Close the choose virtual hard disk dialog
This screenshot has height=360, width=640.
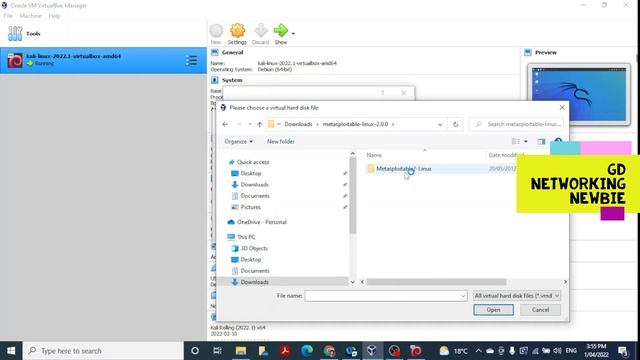click(562, 107)
